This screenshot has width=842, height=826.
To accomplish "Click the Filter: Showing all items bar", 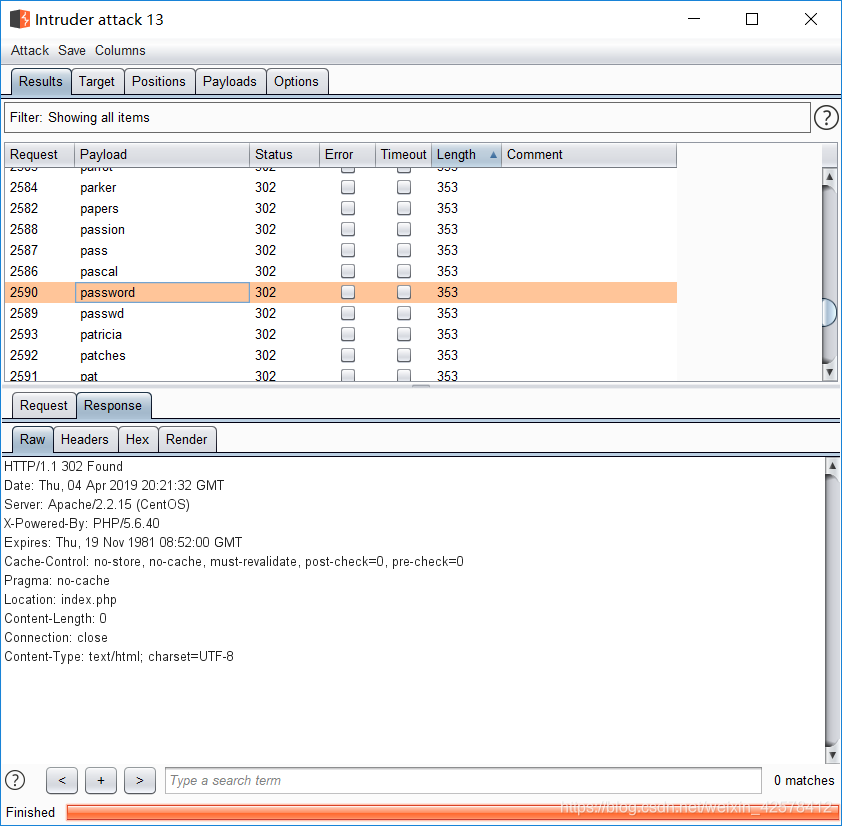I will click(x=407, y=118).
